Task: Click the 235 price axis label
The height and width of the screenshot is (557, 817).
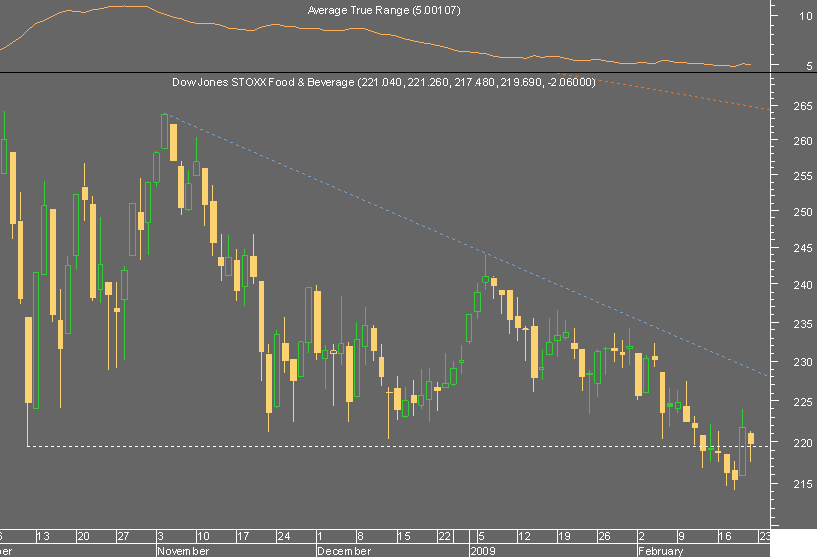Action: pyautogui.click(x=803, y=324)
